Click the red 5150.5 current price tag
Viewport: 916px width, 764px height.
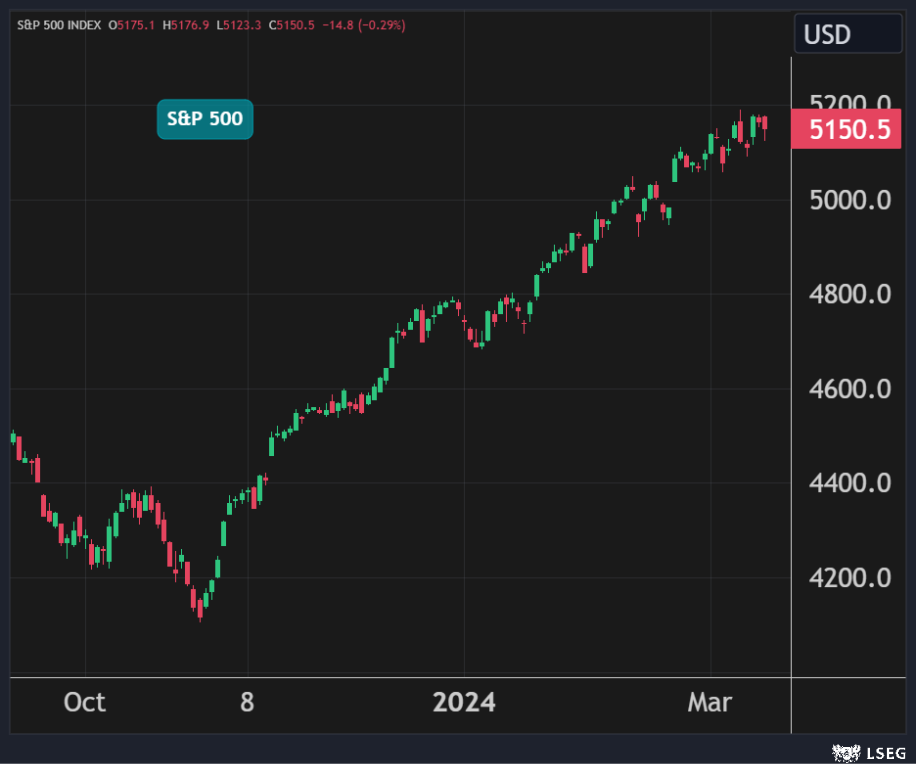tap(847, 130)
